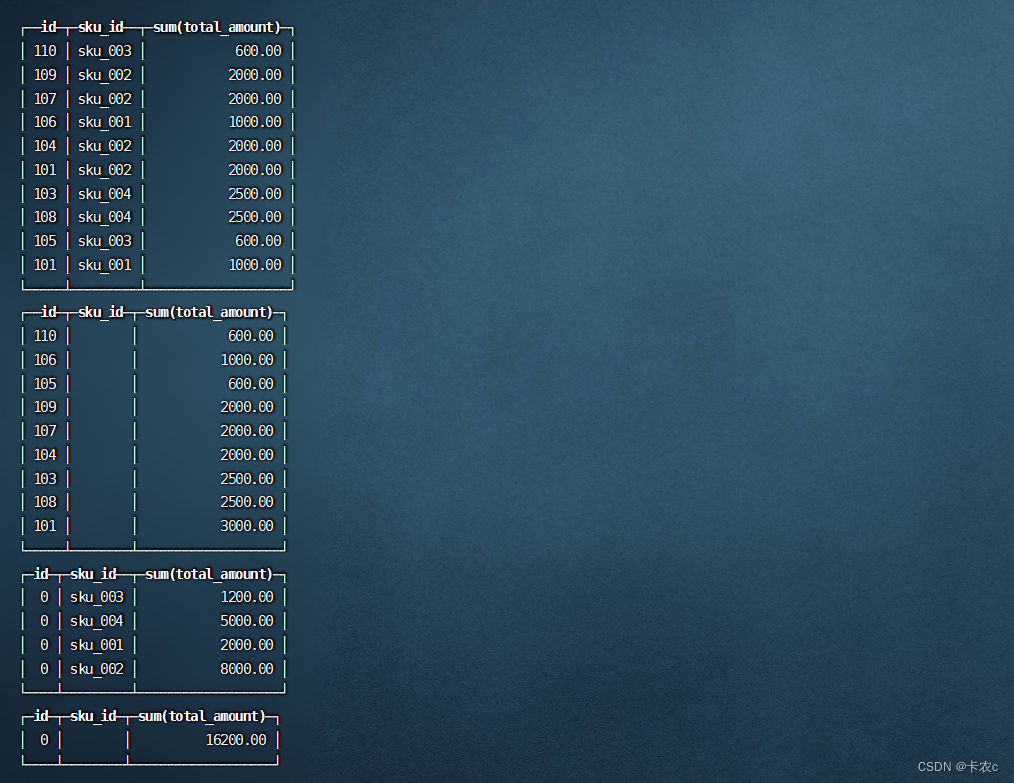Viewport: 1014px width, 783px height.
Task: Select sku_003 in the id 110 row
Action: [105, 51]
